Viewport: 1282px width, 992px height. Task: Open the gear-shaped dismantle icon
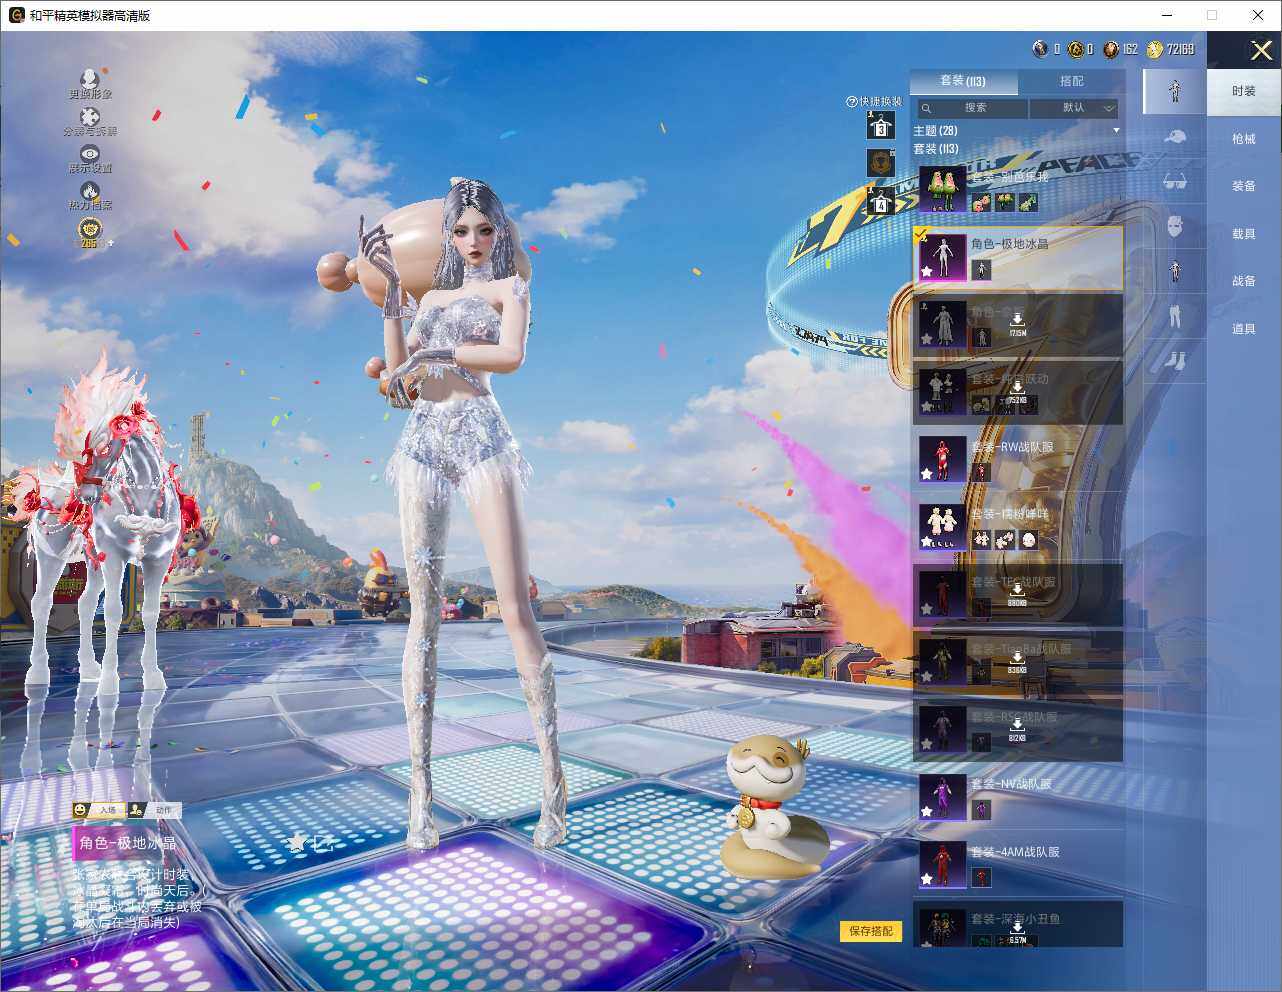[90, 117]
